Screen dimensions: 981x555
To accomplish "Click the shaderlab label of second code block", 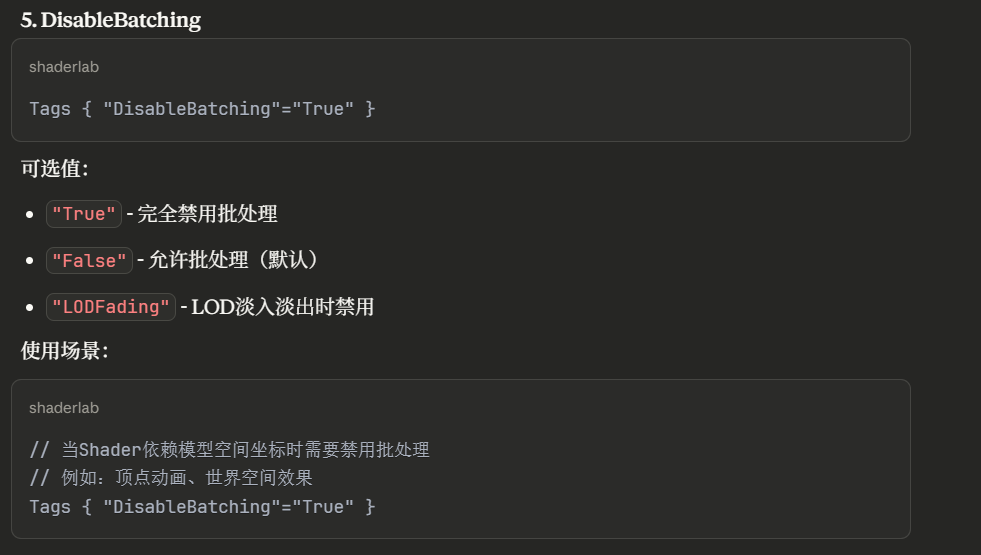I will (64, 408).
